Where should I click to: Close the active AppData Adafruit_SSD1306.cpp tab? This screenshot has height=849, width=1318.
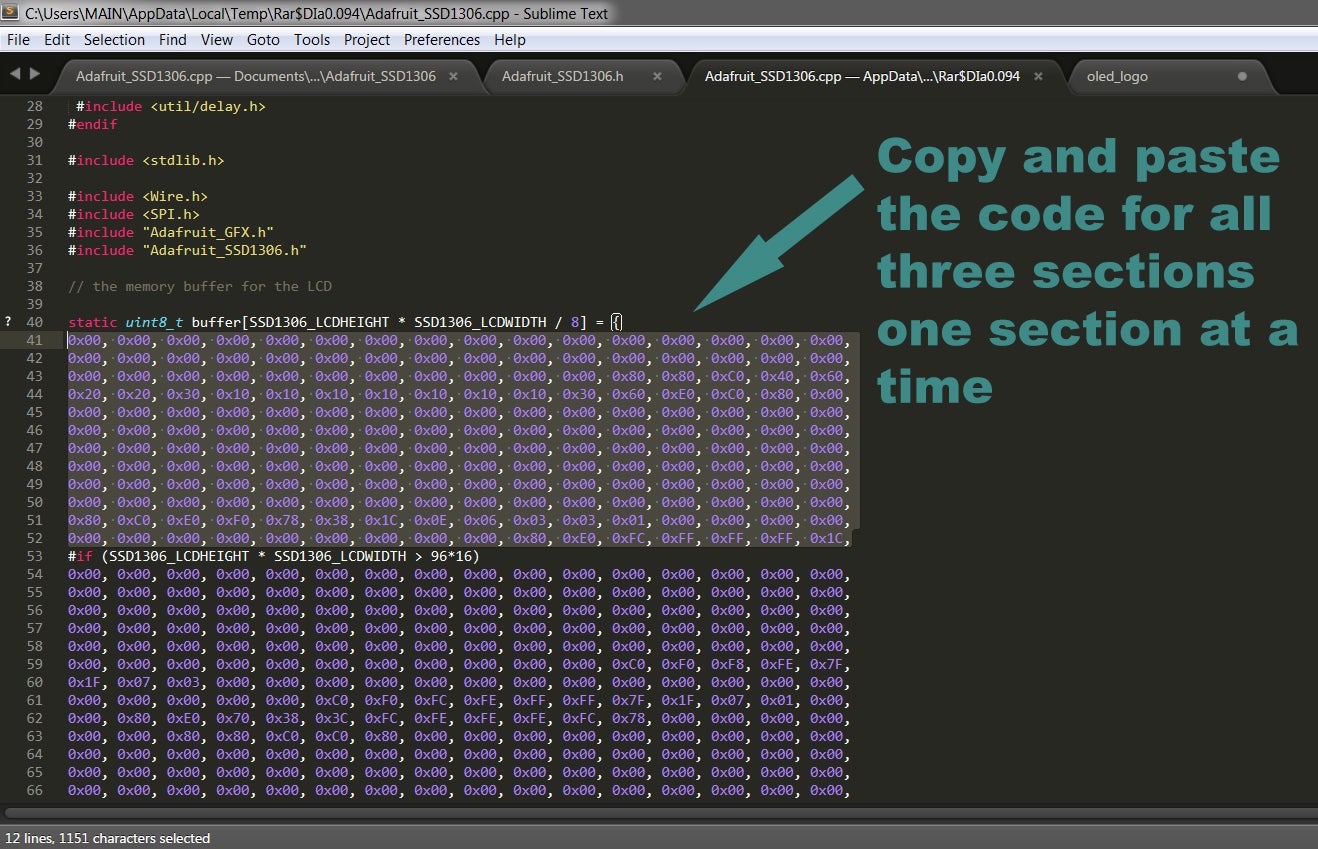[1038, 76]
